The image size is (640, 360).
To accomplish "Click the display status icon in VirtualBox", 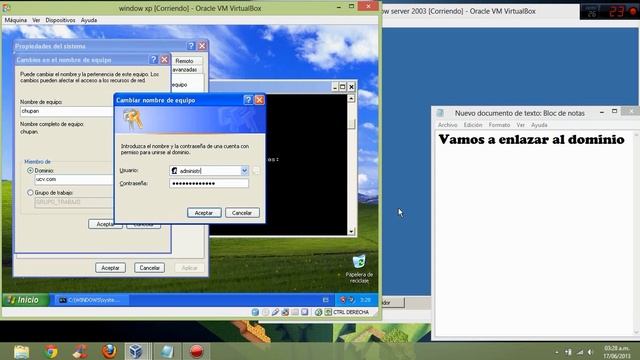I will [304, 312].
